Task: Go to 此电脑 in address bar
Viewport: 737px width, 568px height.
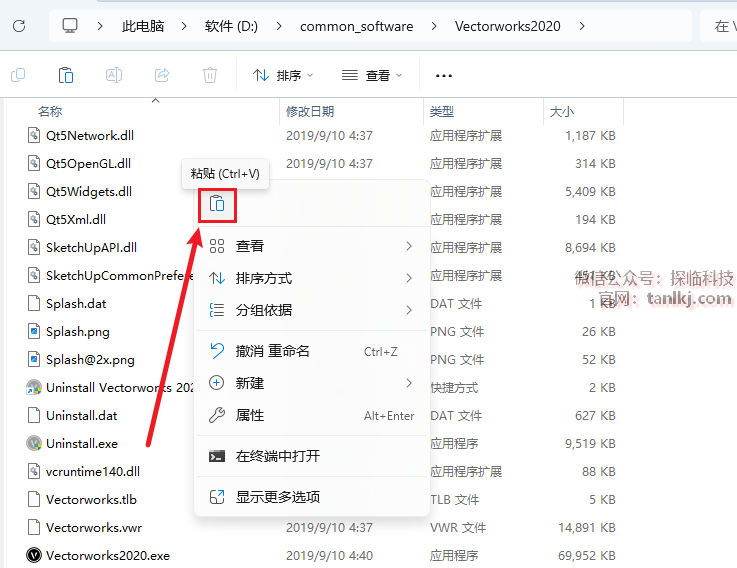Action: pos(143,26)
